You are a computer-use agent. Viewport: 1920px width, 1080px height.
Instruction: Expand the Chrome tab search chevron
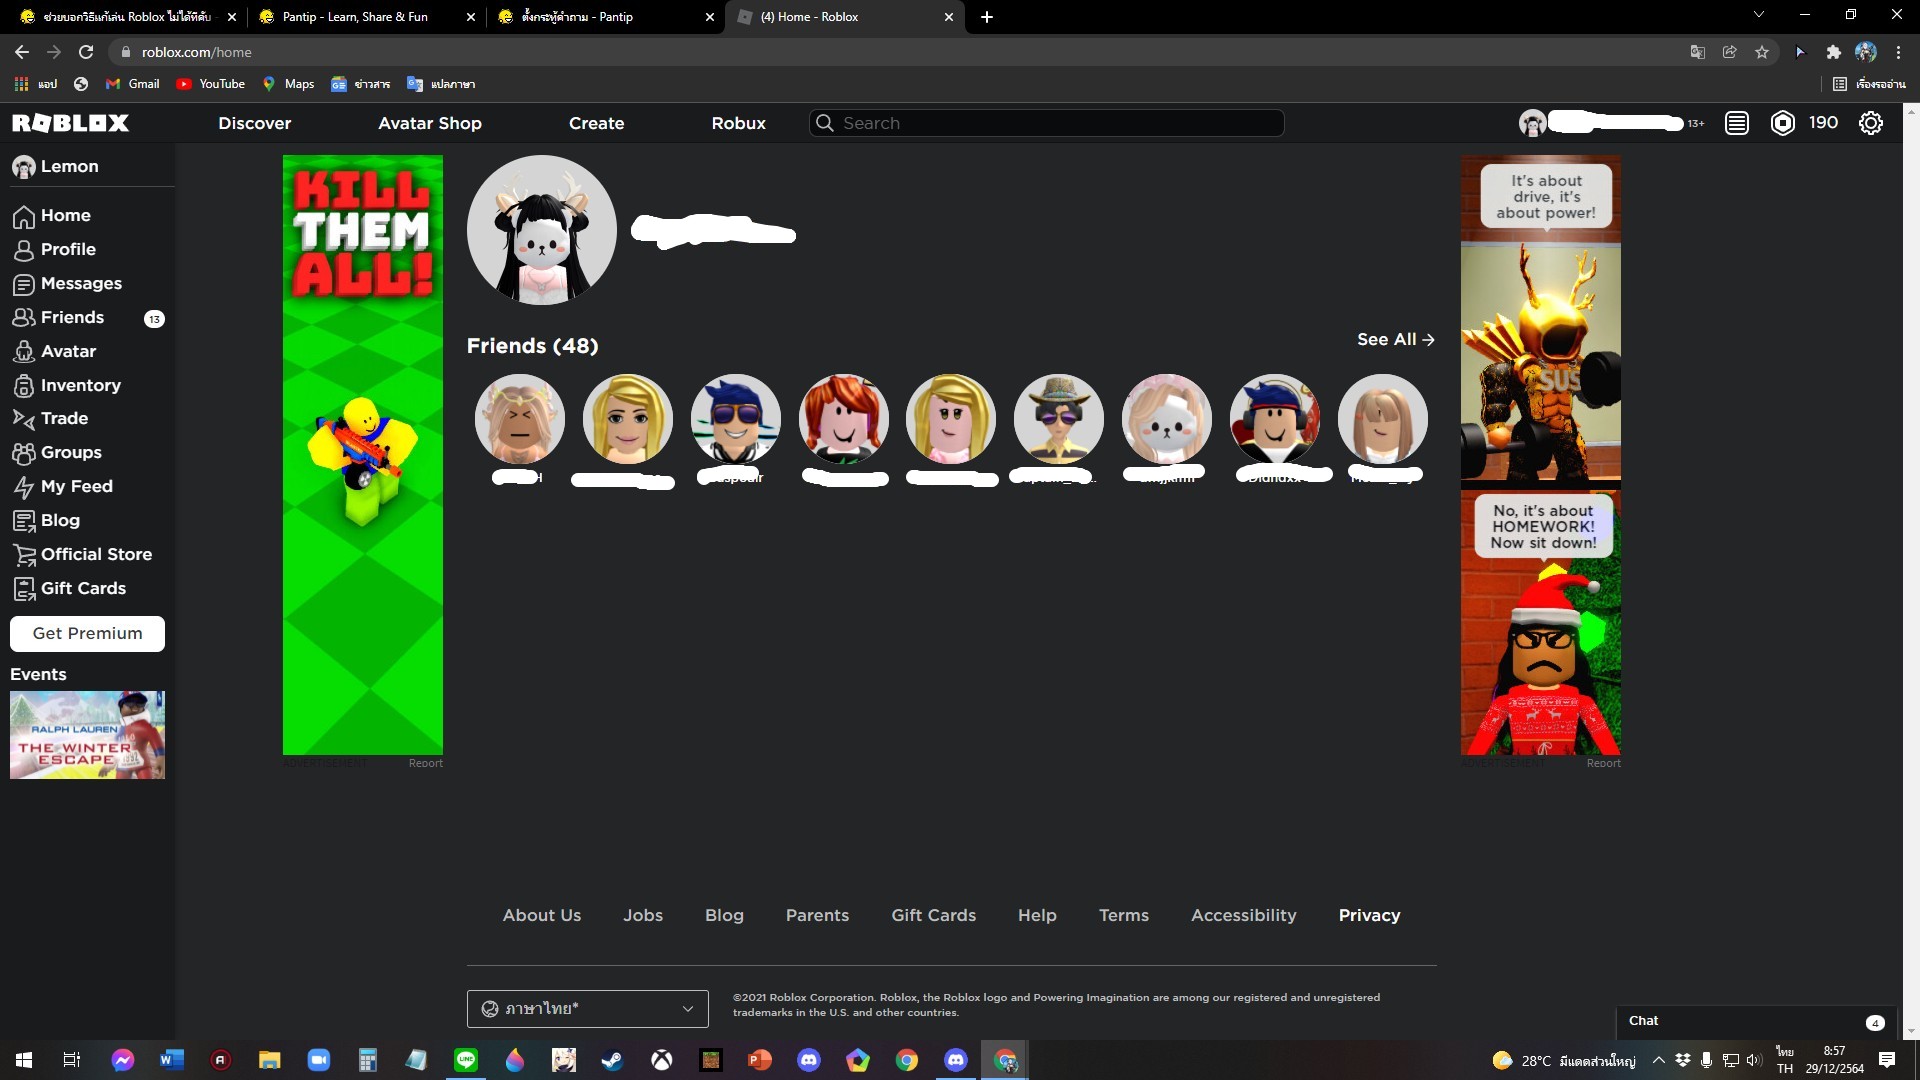pos(1759,15)
